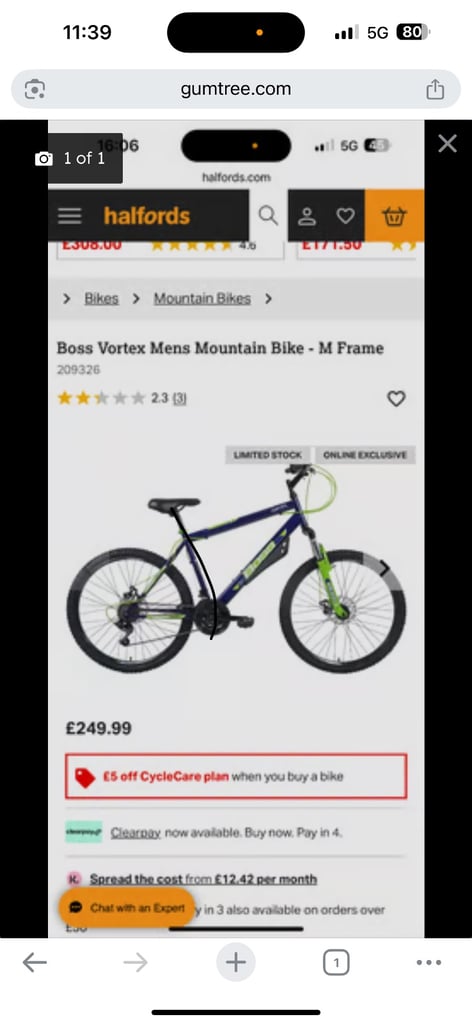This screenshot has width=472, height=1024.
Task: Toggle the favourite heart beside the rating
Action: point(396,398)
